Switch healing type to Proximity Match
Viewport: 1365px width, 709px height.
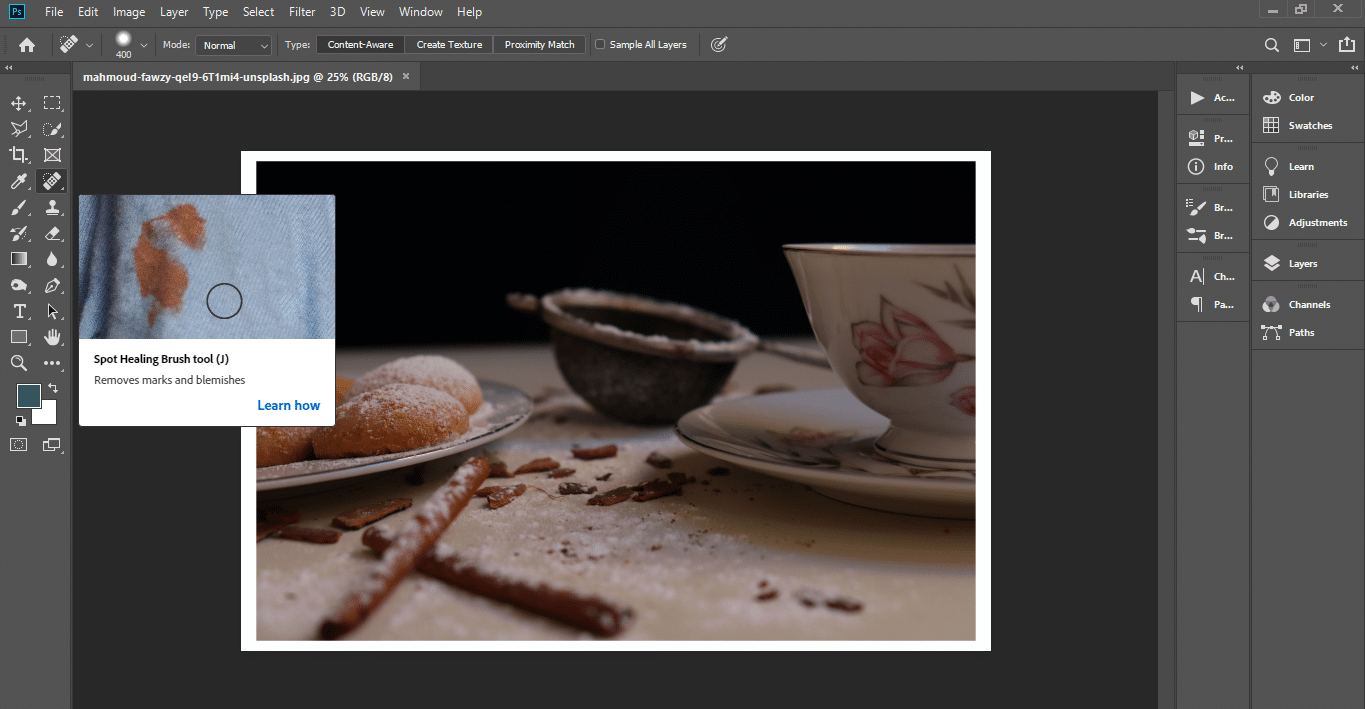(539, 45)
